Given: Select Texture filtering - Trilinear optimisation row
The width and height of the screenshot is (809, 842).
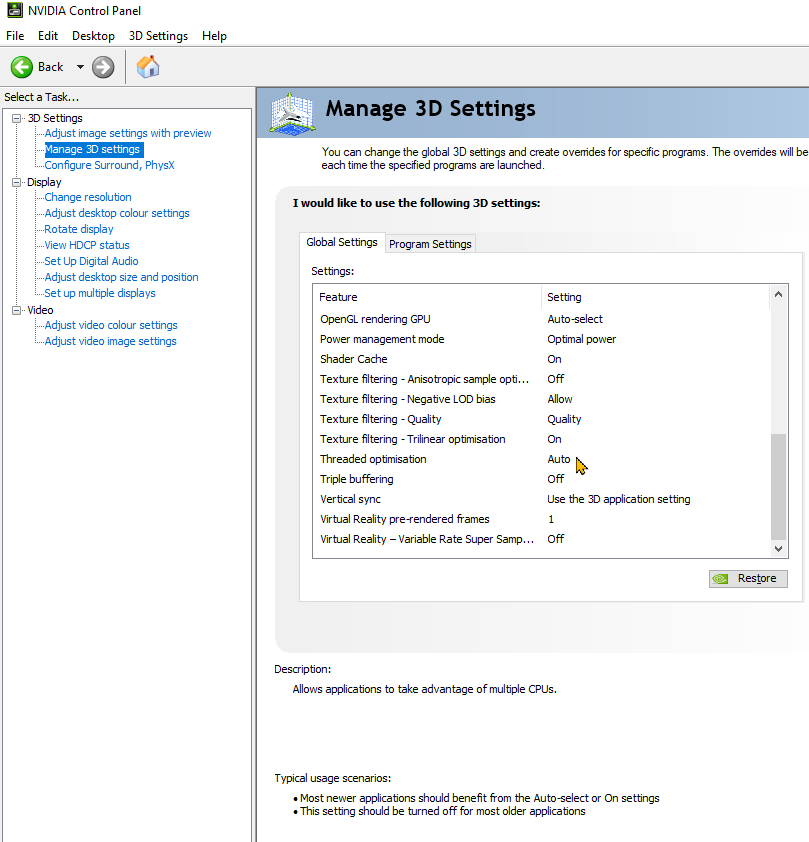Looking at the screenshot, I should click(541, 439).
